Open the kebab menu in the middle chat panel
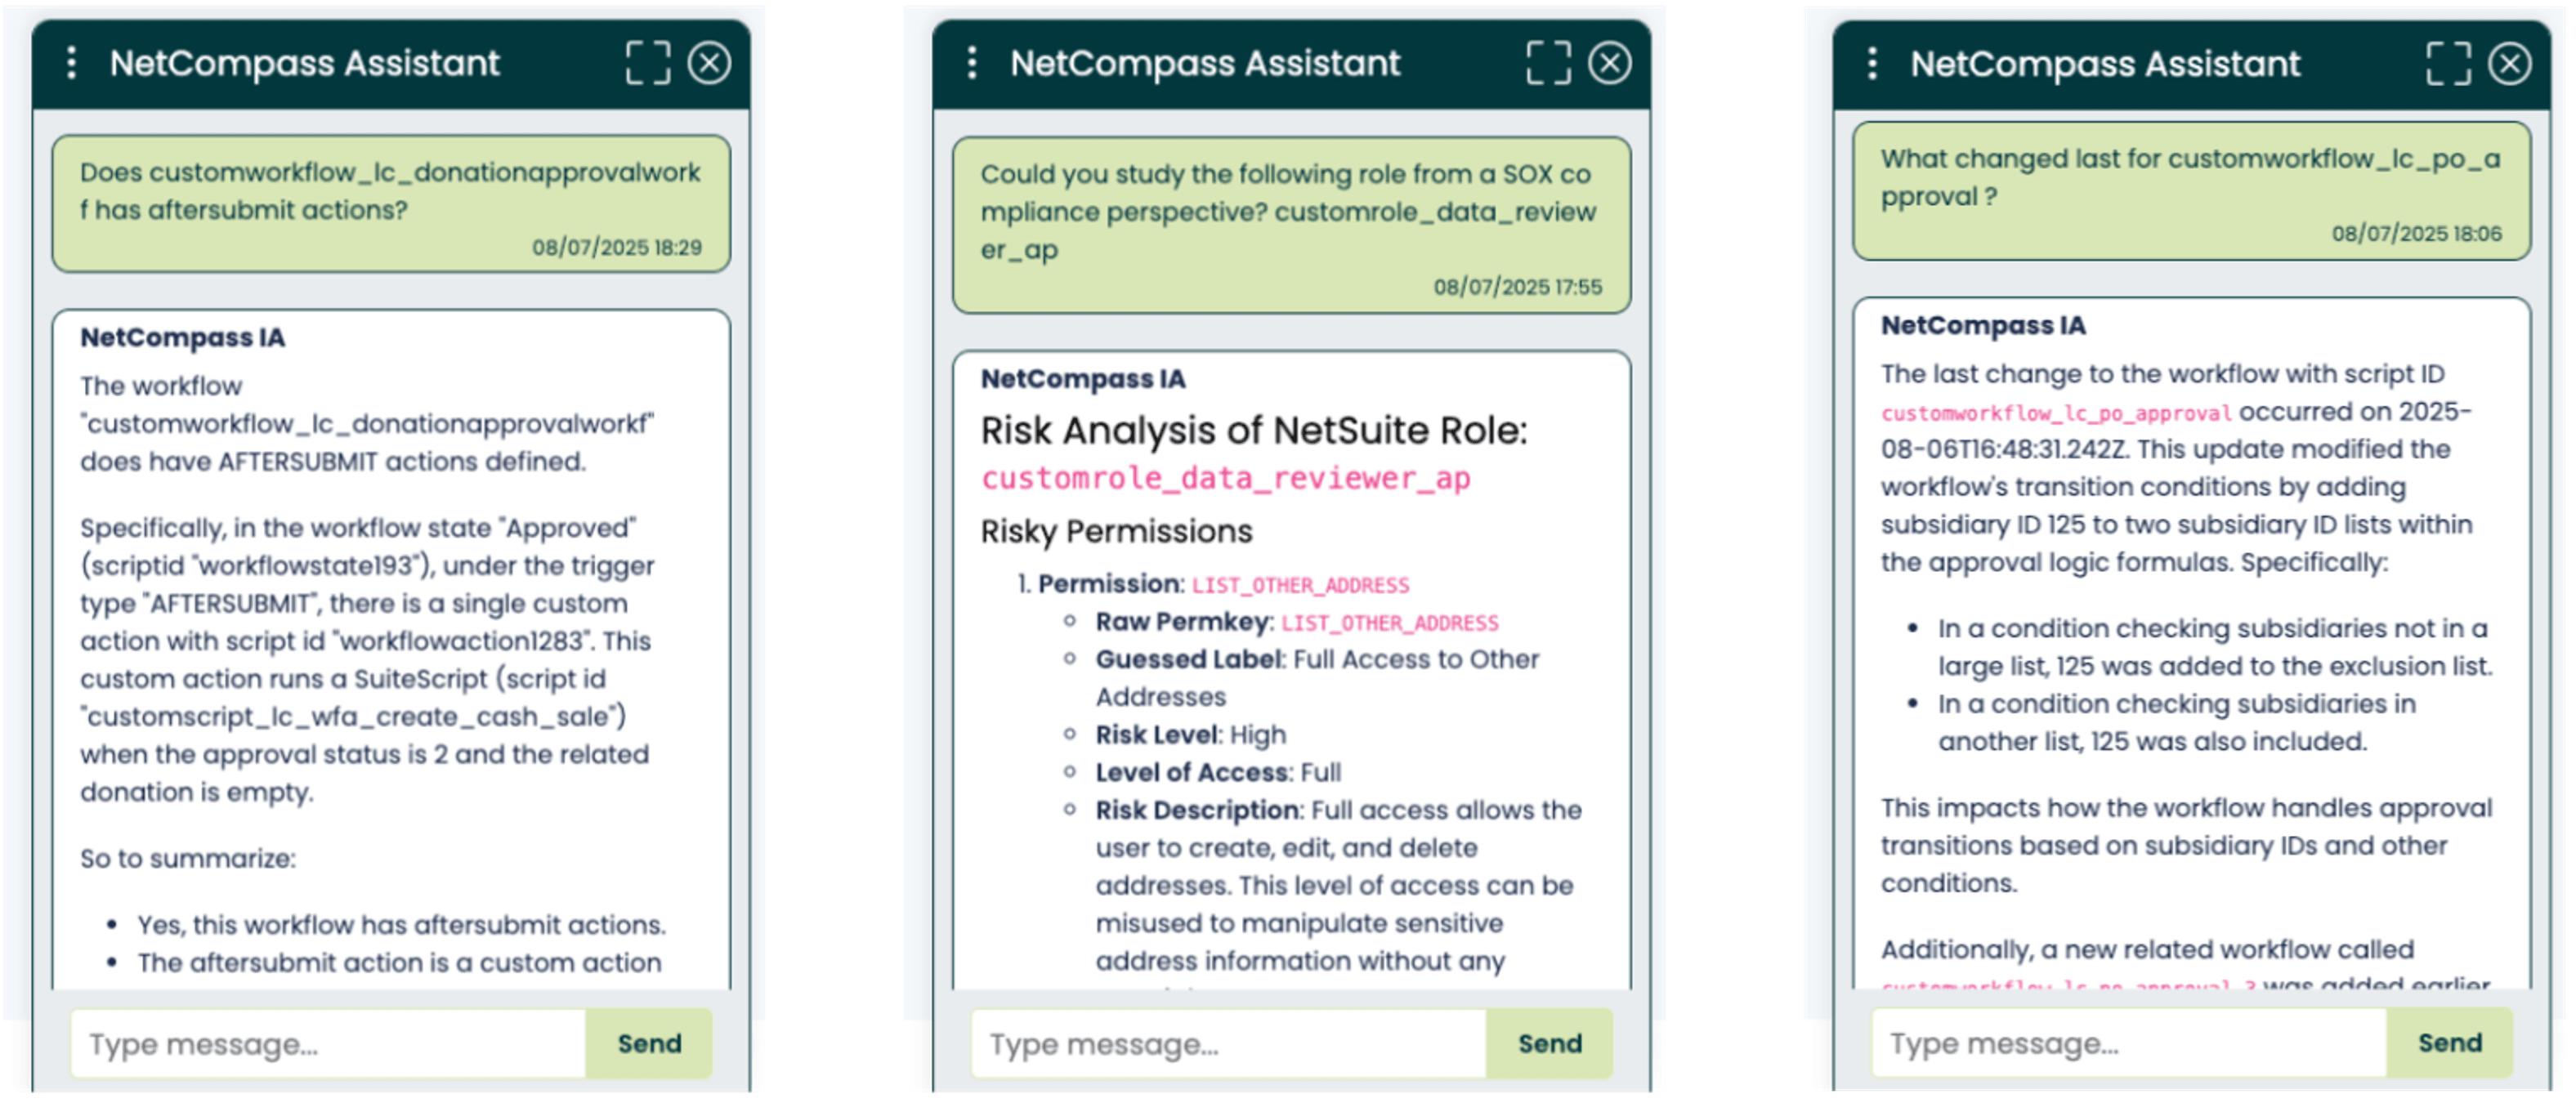2576x1103 pixels. (x=971, y=63)
